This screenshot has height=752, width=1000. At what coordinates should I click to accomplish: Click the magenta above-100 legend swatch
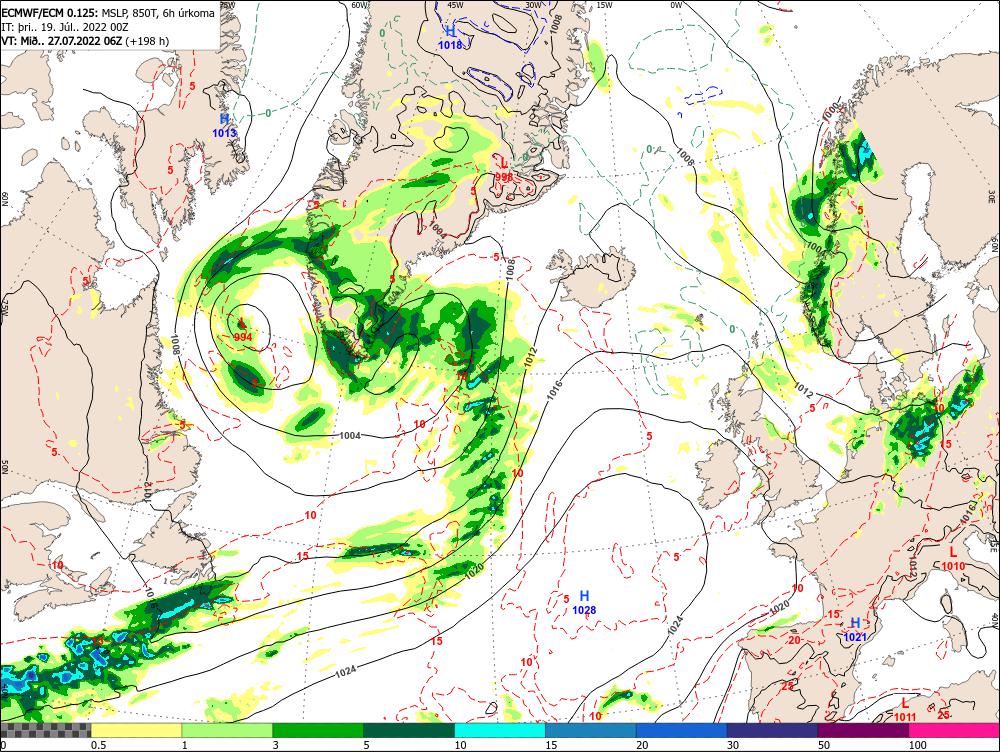[954, 730]
